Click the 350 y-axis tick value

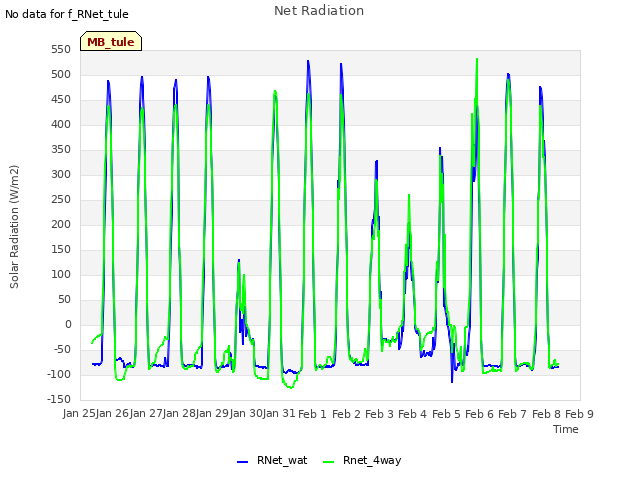pyautogui.click(x=61, y=149)
